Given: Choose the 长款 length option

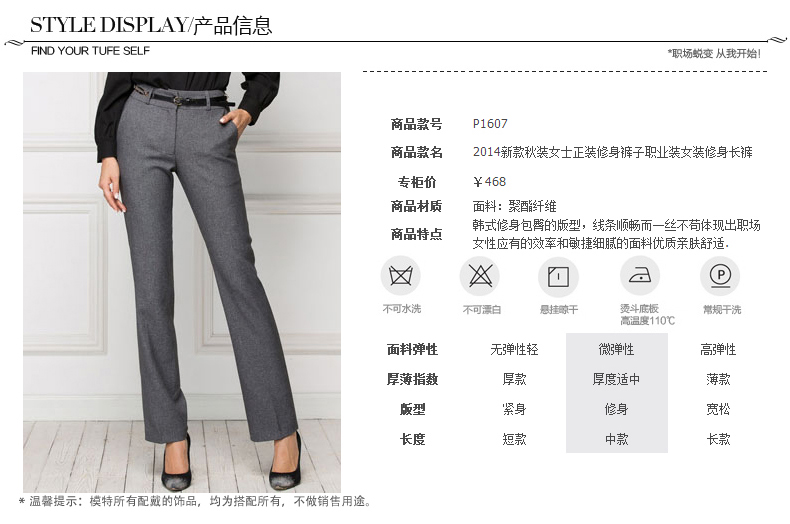Looking at the screenshot, I should point(718,439).
